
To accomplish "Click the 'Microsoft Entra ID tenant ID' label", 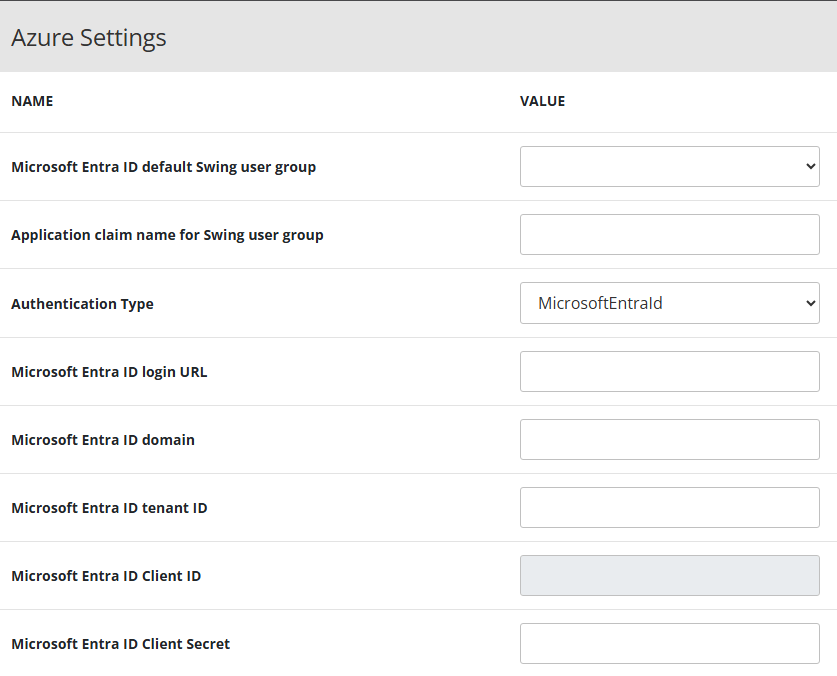I will (x=109, y=507).
